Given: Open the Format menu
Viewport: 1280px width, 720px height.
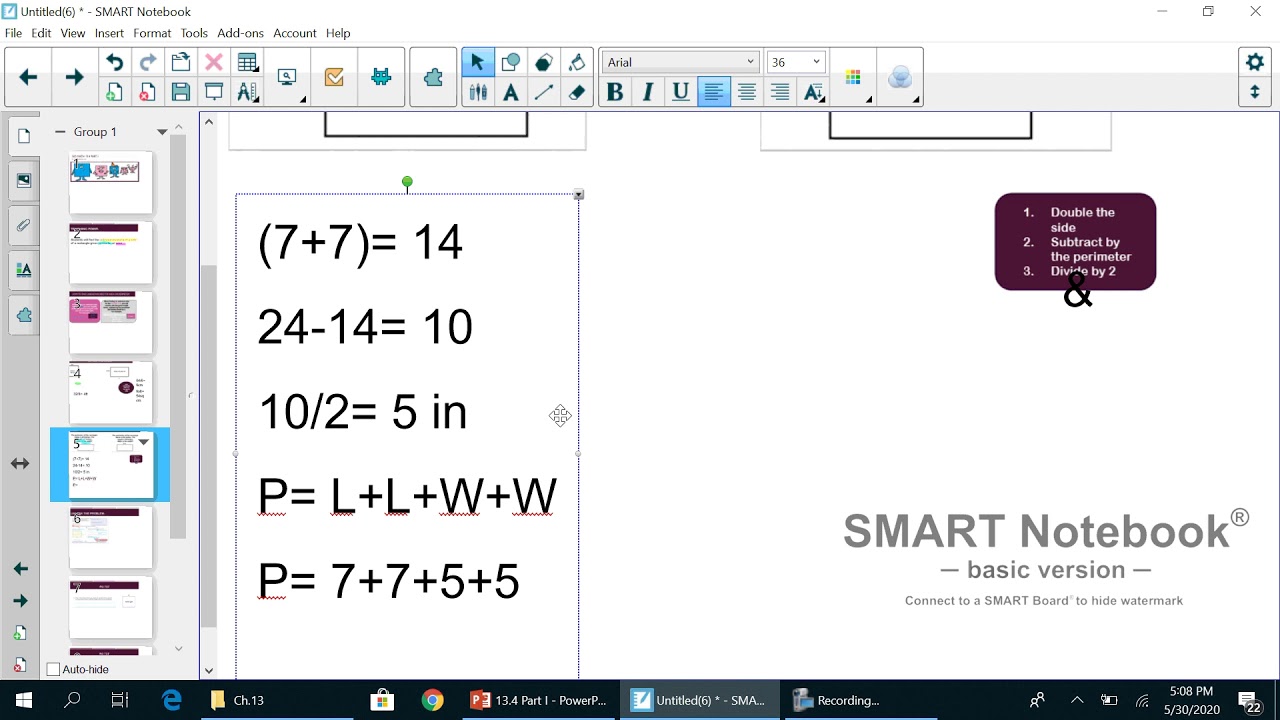Looking at the screenshot, I should [x=152, y=33].
